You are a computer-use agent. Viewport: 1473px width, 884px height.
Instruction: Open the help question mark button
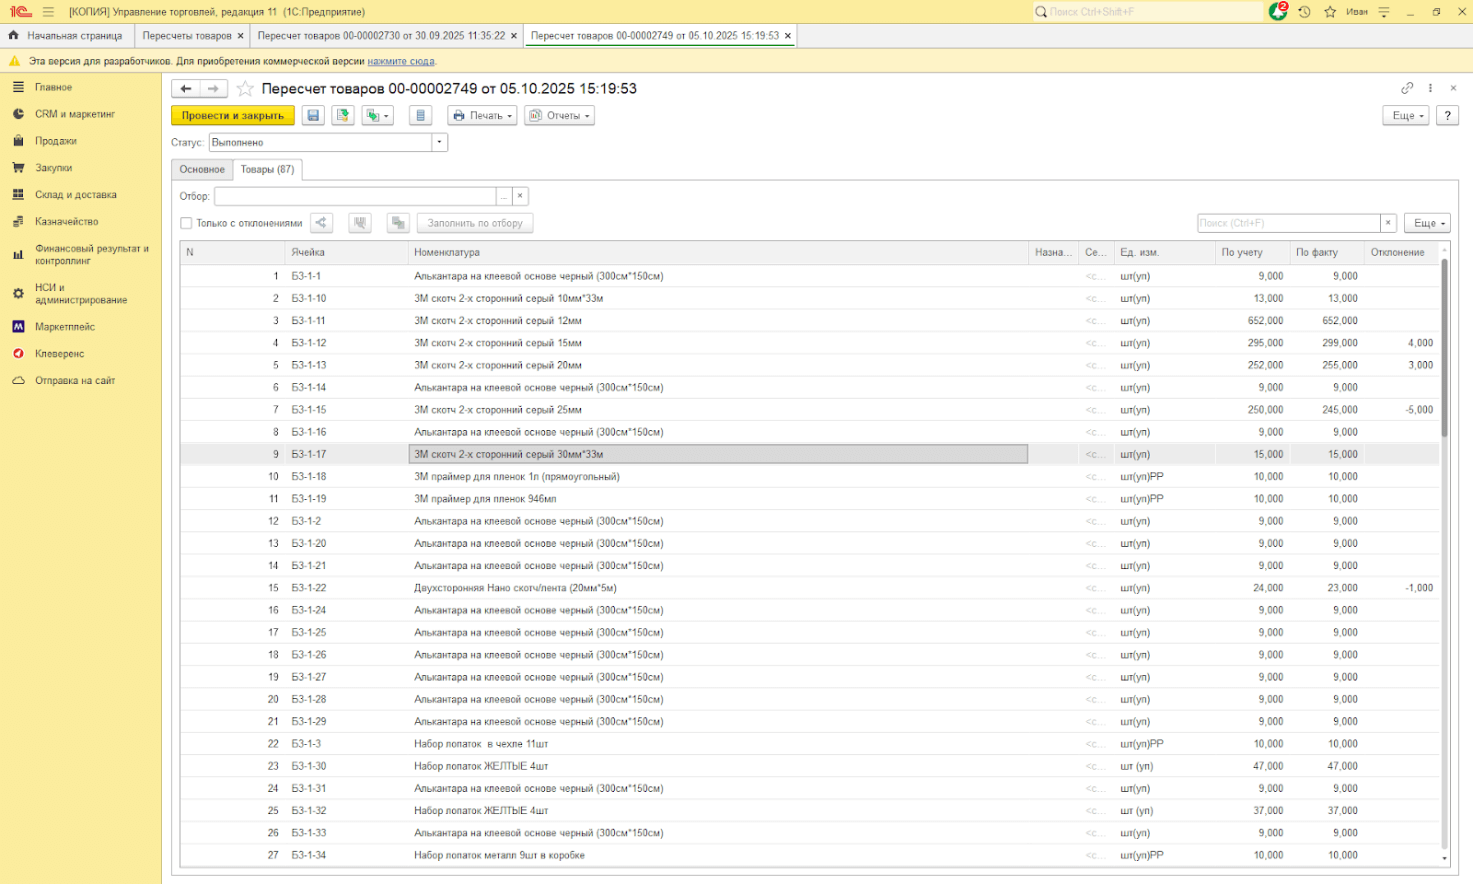pyautogui.click(x=1447, y=116)
